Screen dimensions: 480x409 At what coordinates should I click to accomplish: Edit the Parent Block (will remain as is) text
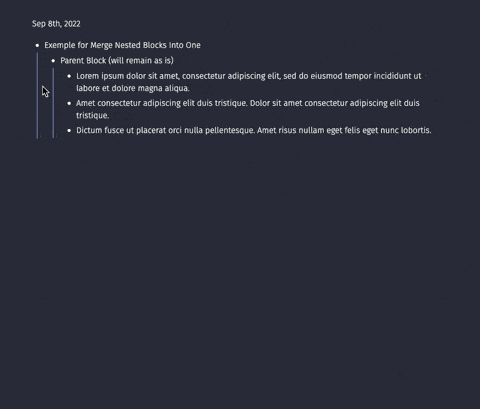pos(117,60)
